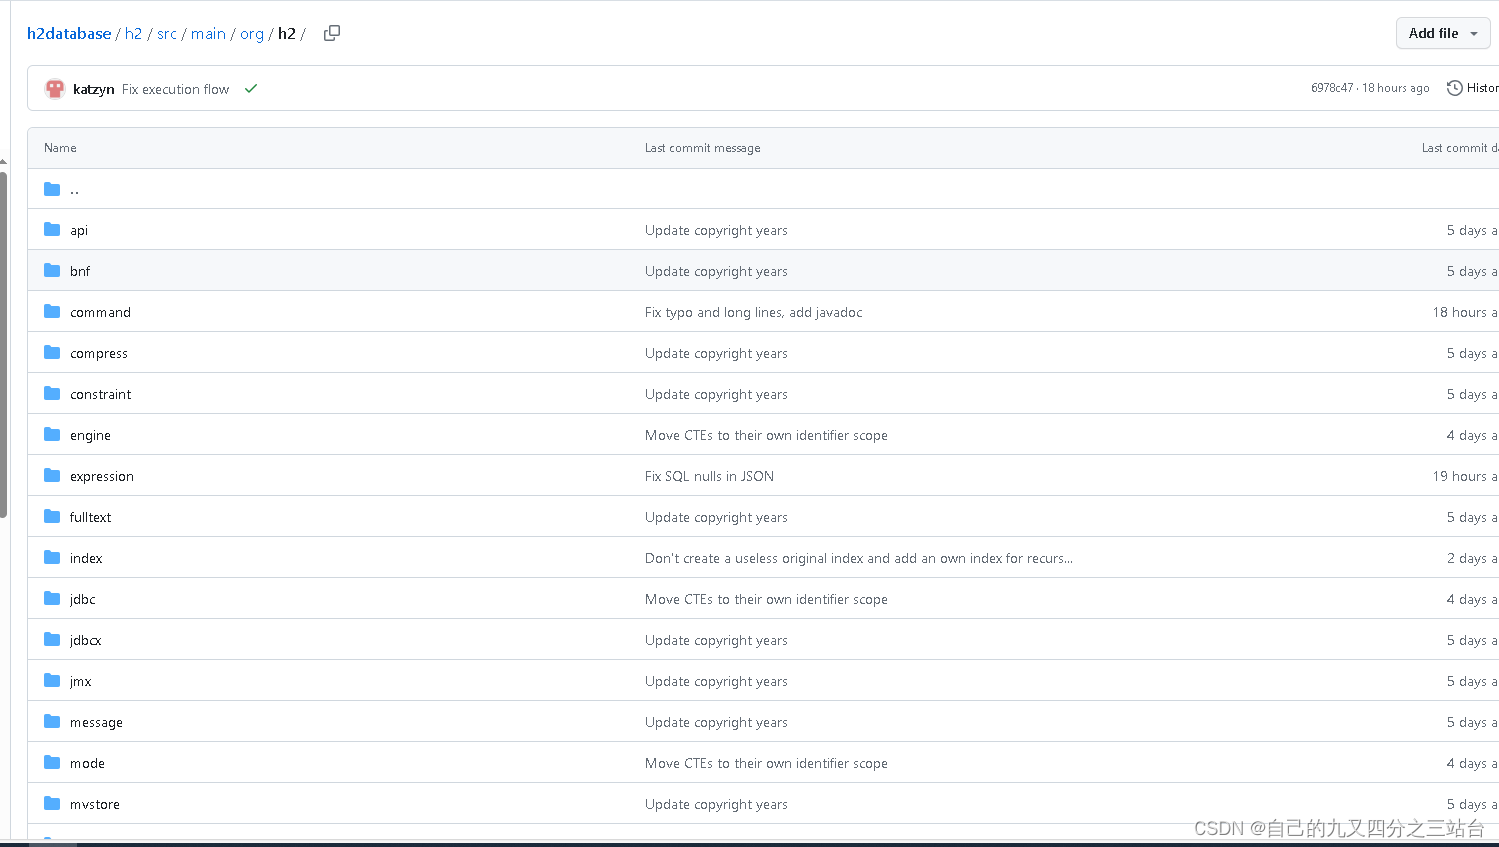The height and width of the screenshot is (847, 1499).
Task: Open the jdbc folder name link
Action: click(x=83, y=599)
